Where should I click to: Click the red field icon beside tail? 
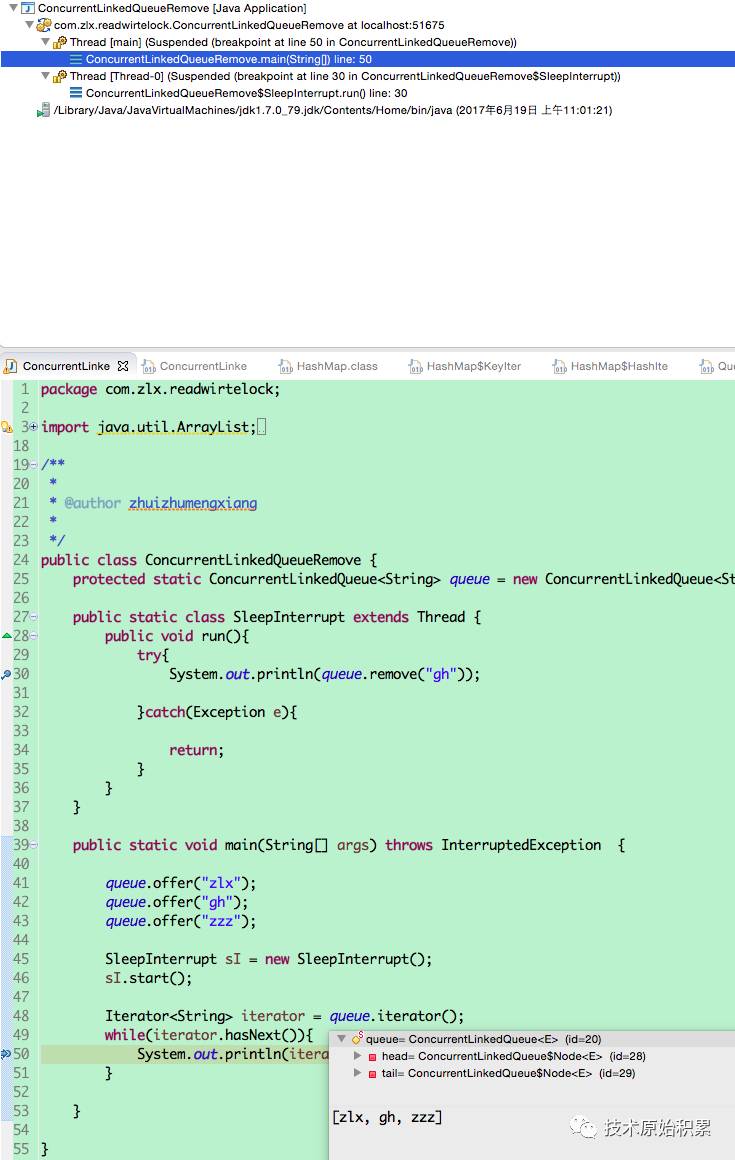tap(373, 1073)
